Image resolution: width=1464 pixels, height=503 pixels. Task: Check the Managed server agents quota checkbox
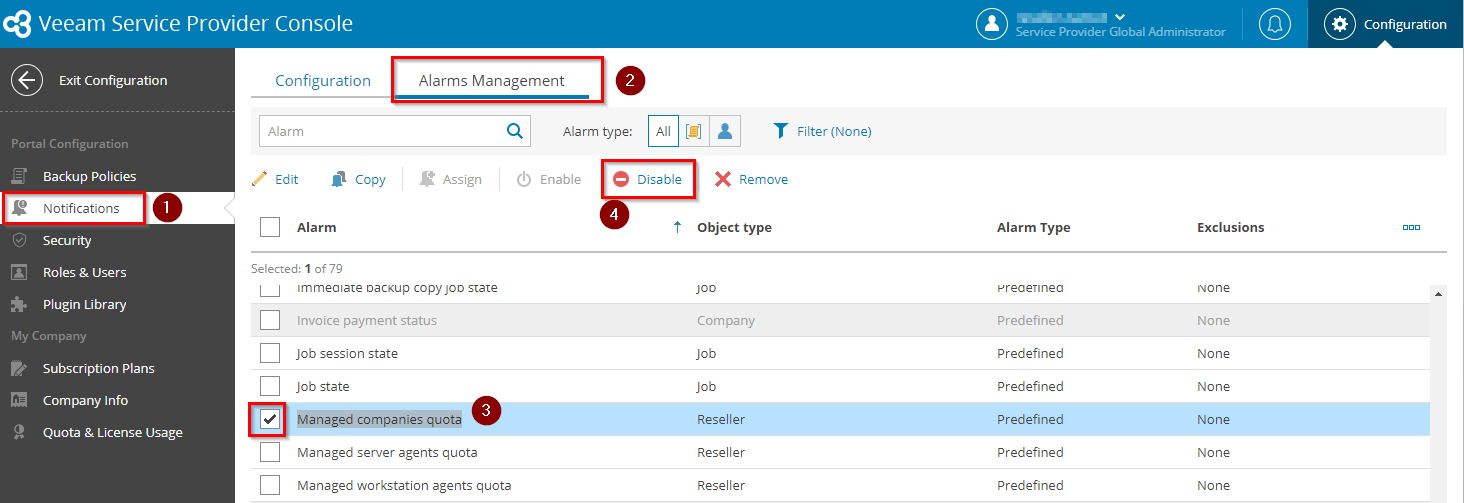[270, 452]
